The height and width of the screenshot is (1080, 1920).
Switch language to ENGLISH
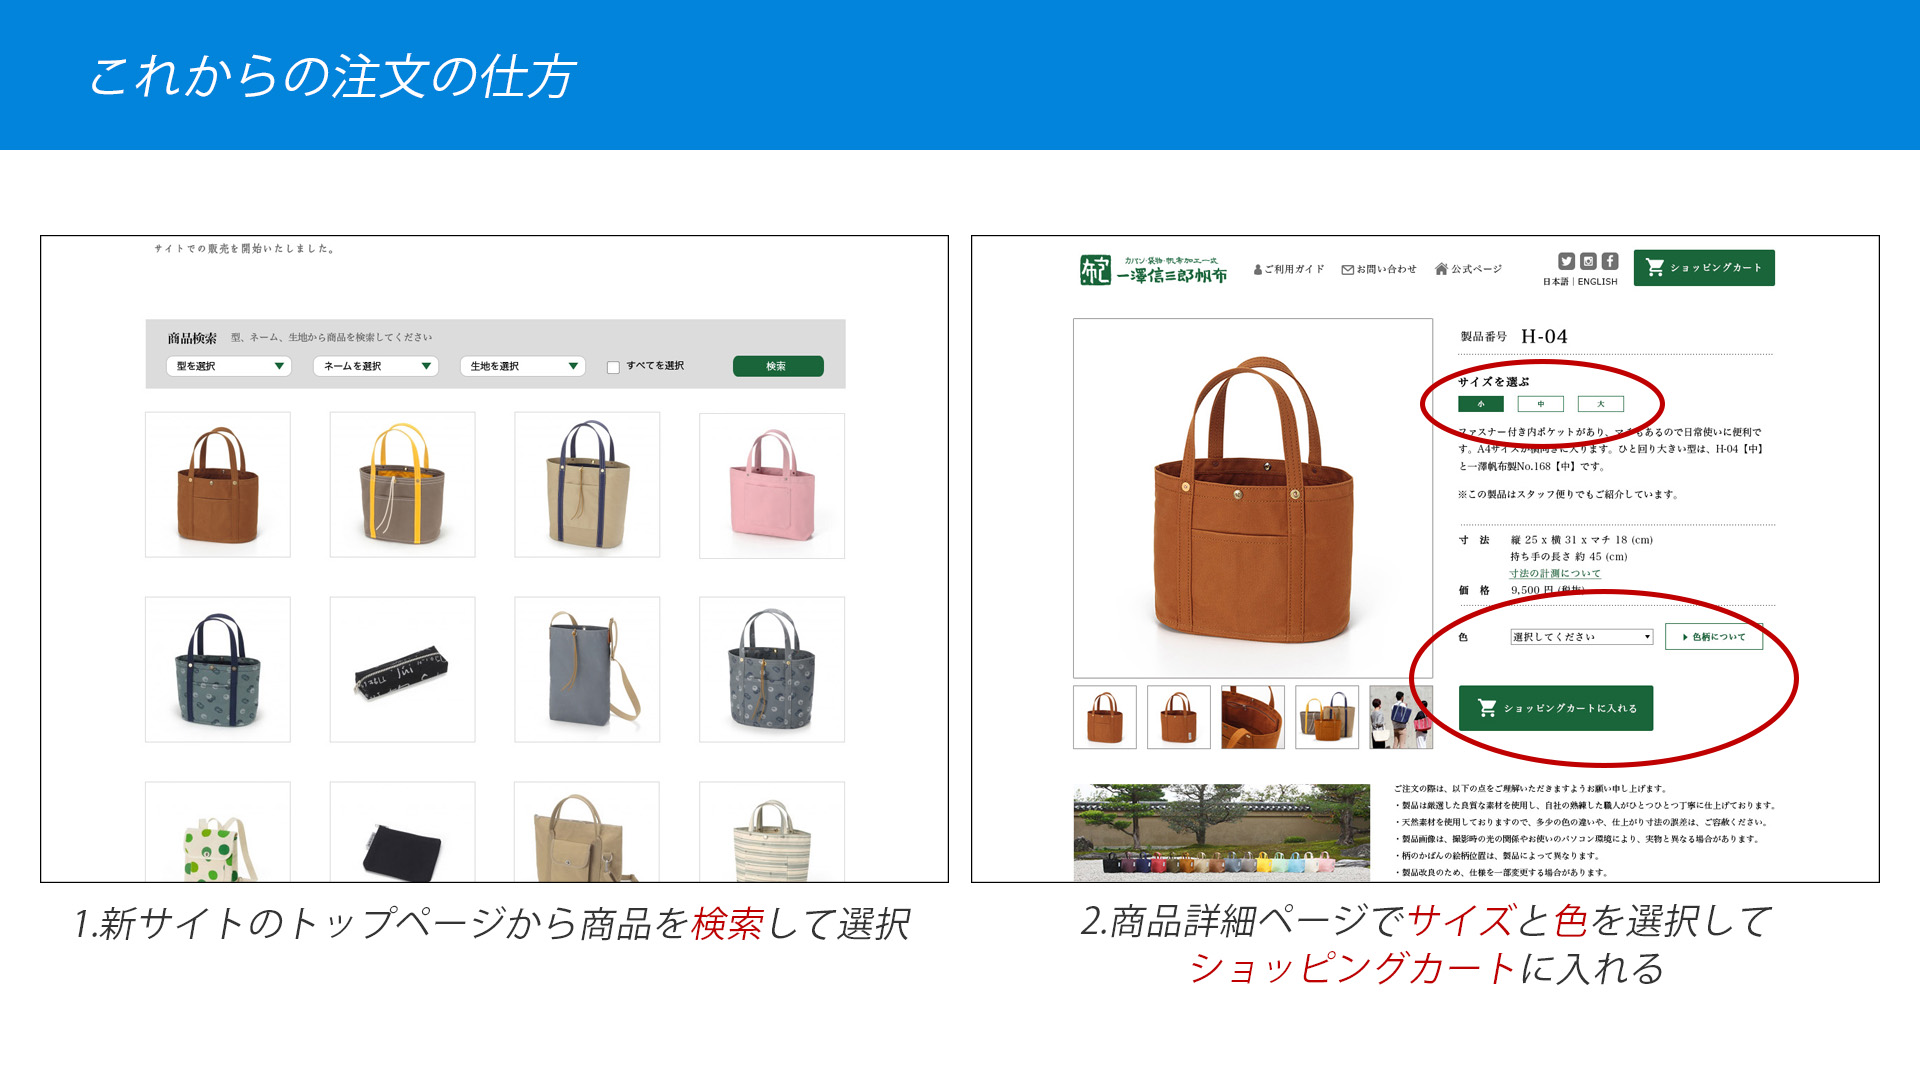[1597, 282]
